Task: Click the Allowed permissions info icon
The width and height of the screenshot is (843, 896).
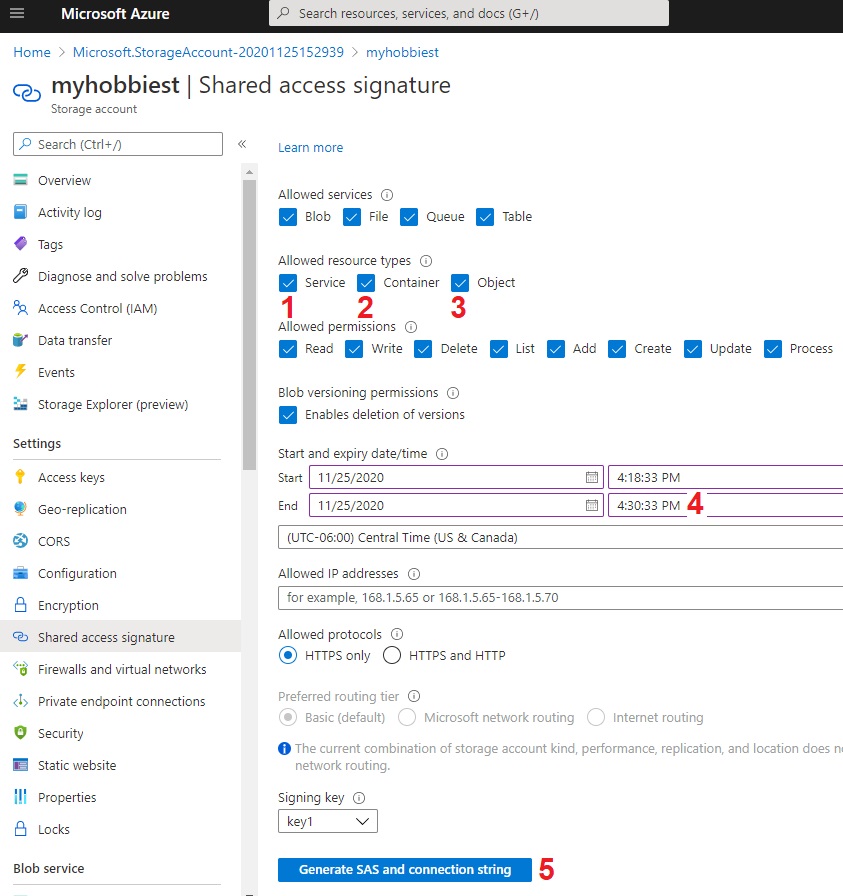Action: pos(411,327)
